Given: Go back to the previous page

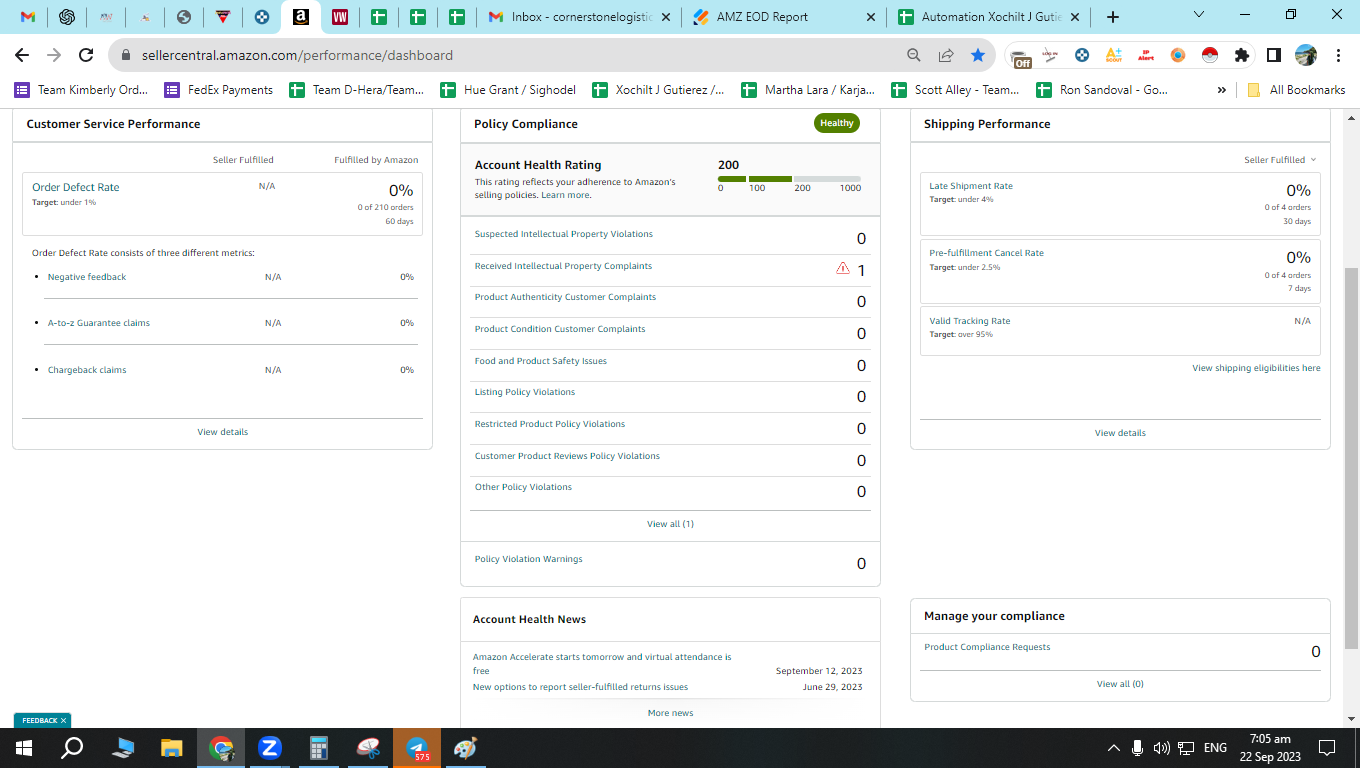Looking at the screenshot, I should [x=22, y=55].
